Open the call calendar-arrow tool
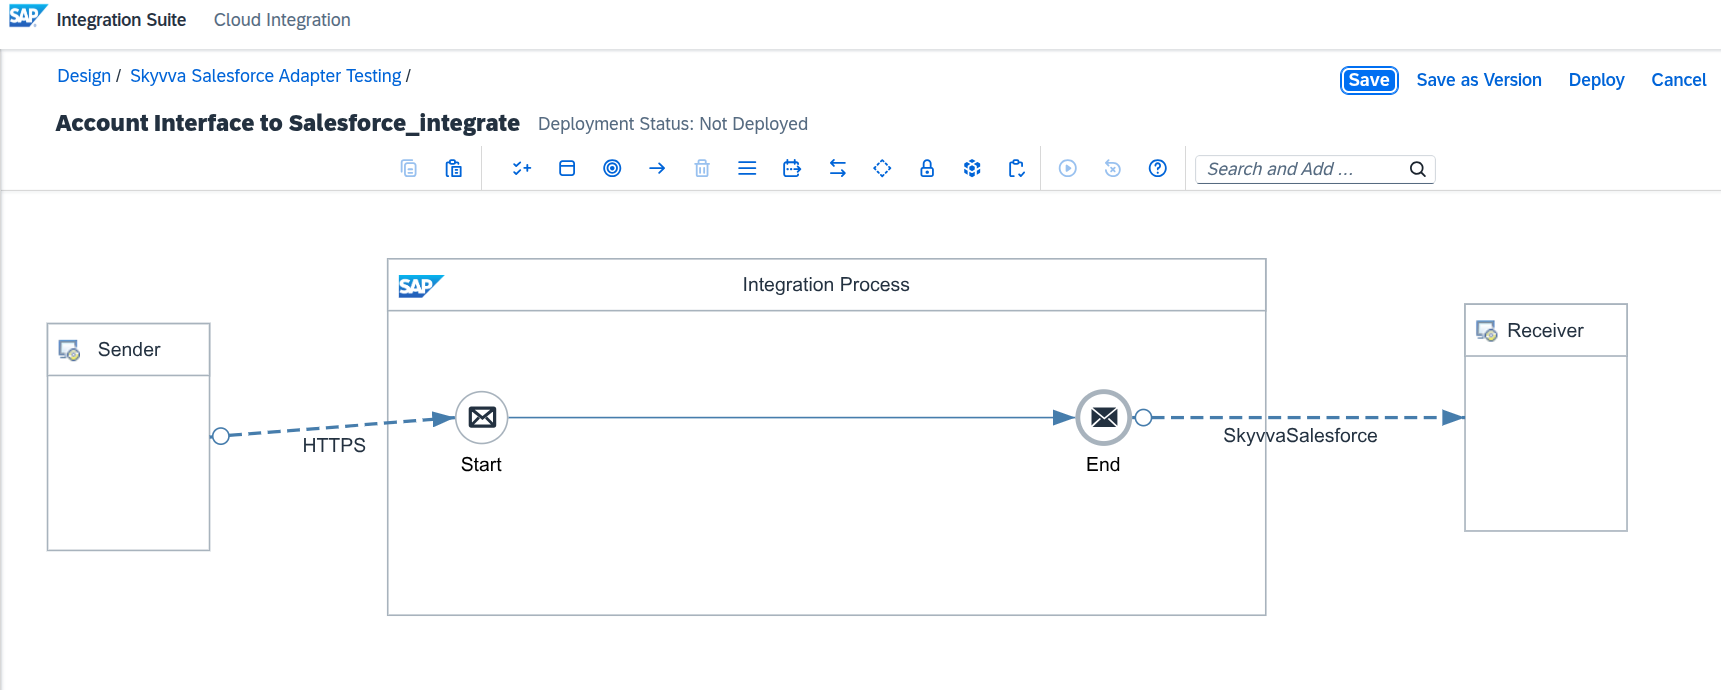The image size is (1721, 690). [x=792, y=168]
